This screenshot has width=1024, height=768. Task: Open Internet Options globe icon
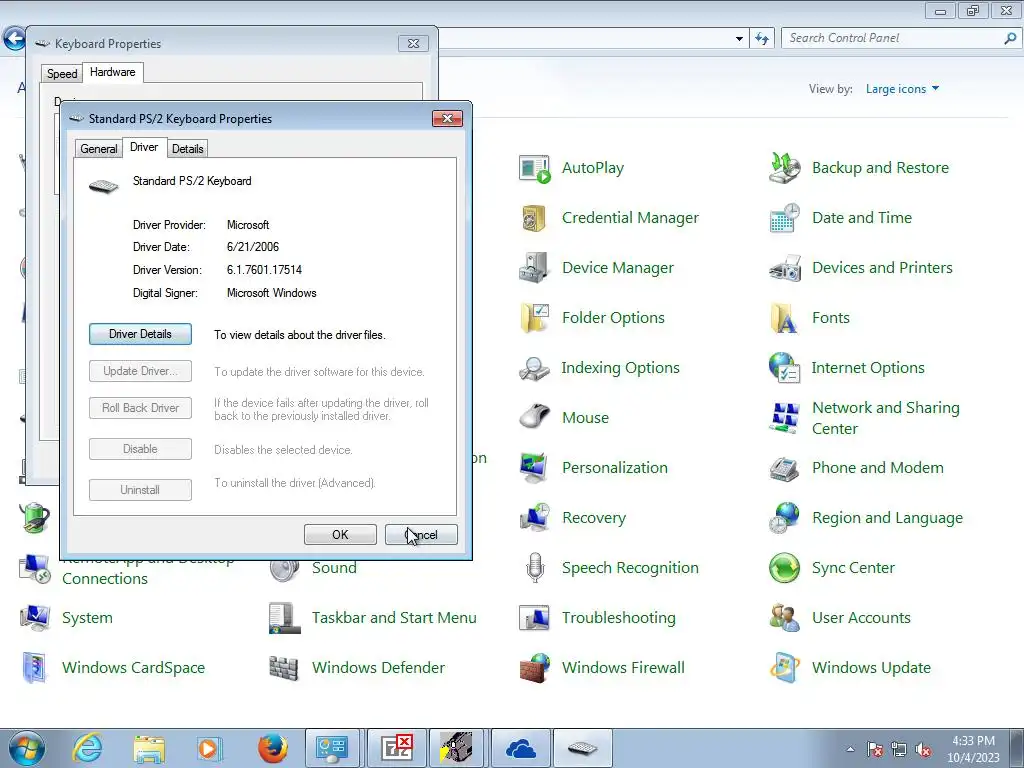pyautogui.click(x=784, y=368)
